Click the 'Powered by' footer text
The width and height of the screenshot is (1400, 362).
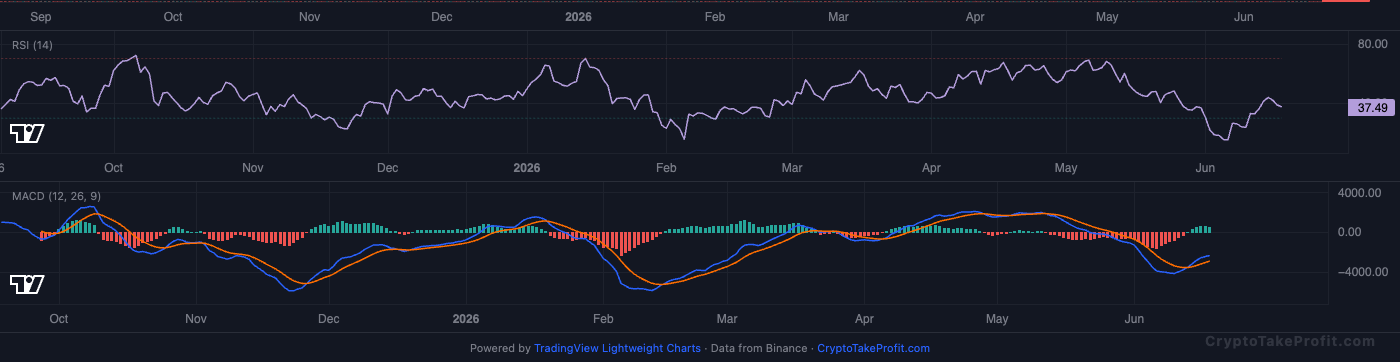[500, 349]
